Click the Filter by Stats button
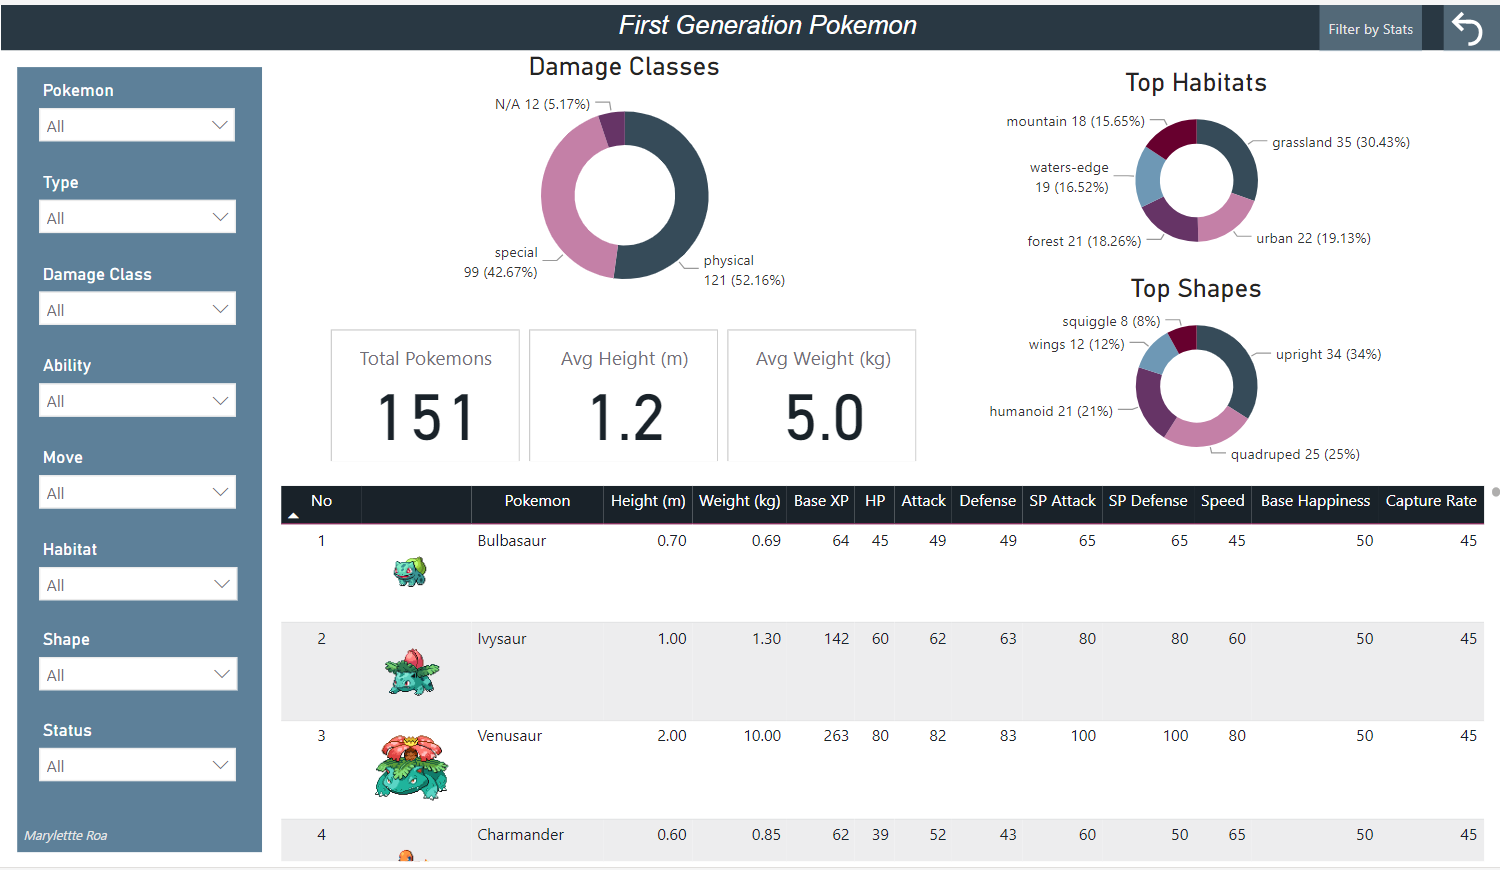Viewport: 1500px width, 870px height. (x=1370, y=29)
